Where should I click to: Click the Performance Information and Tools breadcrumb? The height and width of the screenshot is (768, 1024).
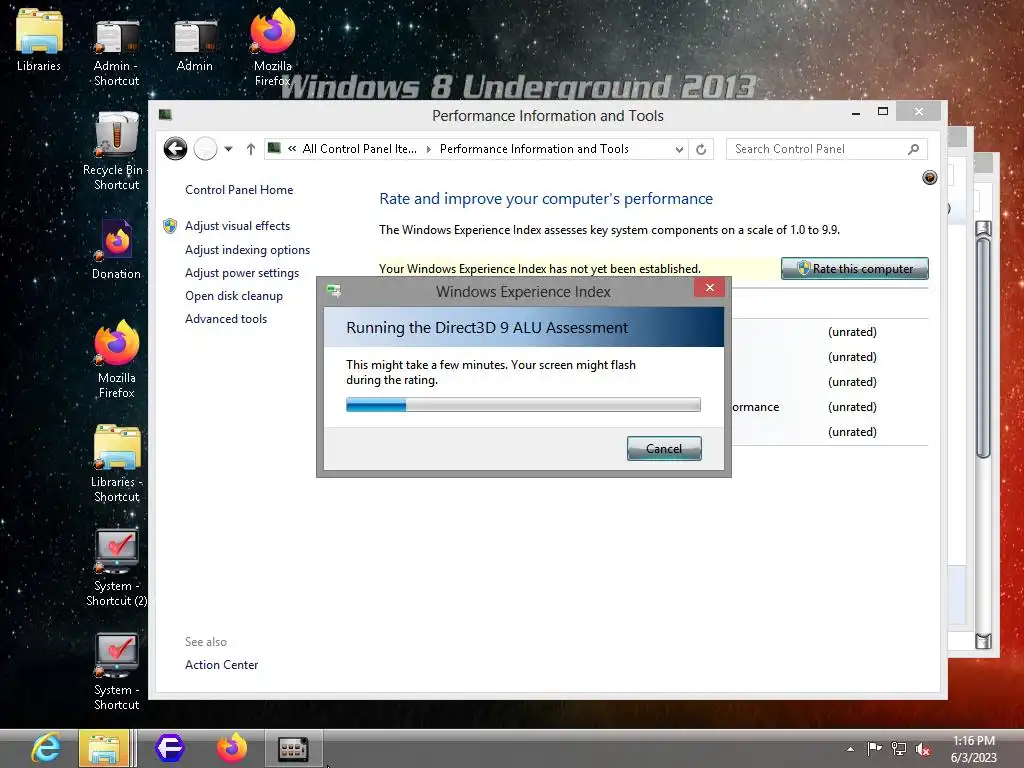coord(534,149)
